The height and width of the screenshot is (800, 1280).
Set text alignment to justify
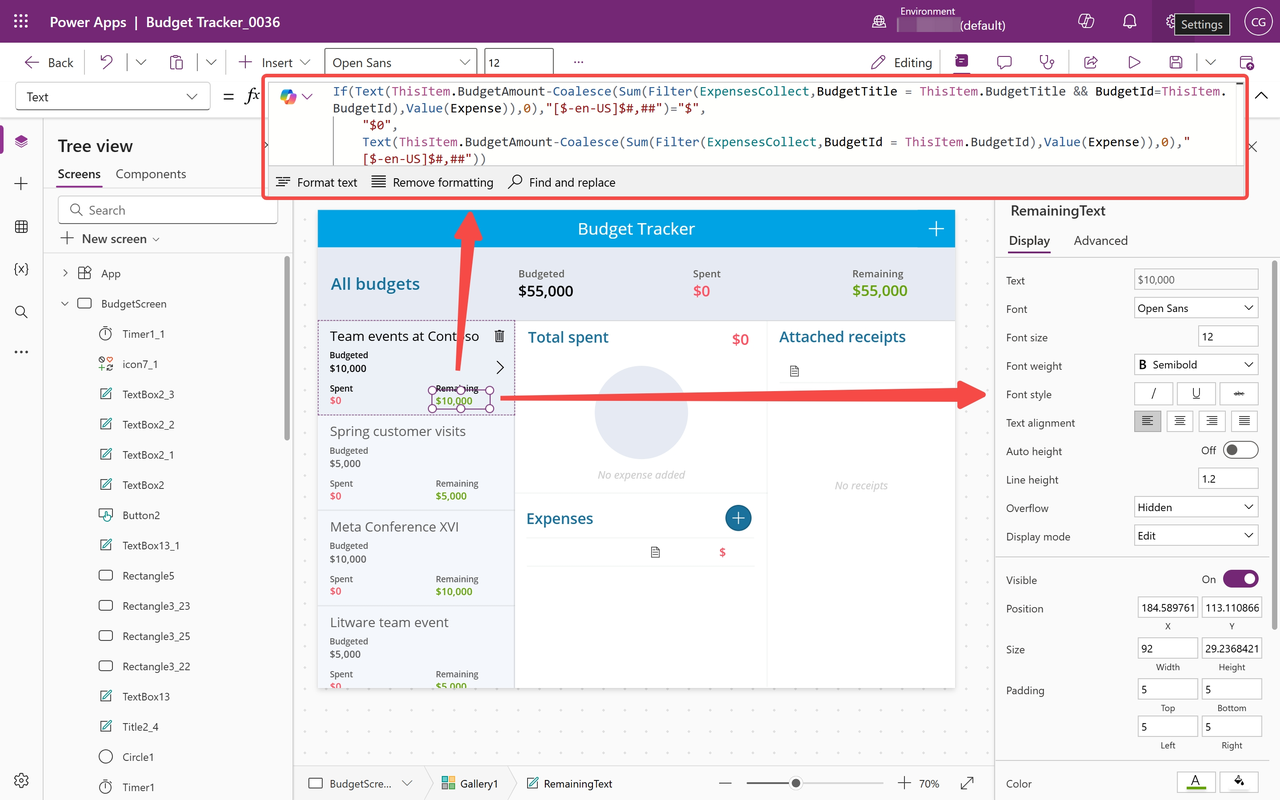[x=1244, y=422]
